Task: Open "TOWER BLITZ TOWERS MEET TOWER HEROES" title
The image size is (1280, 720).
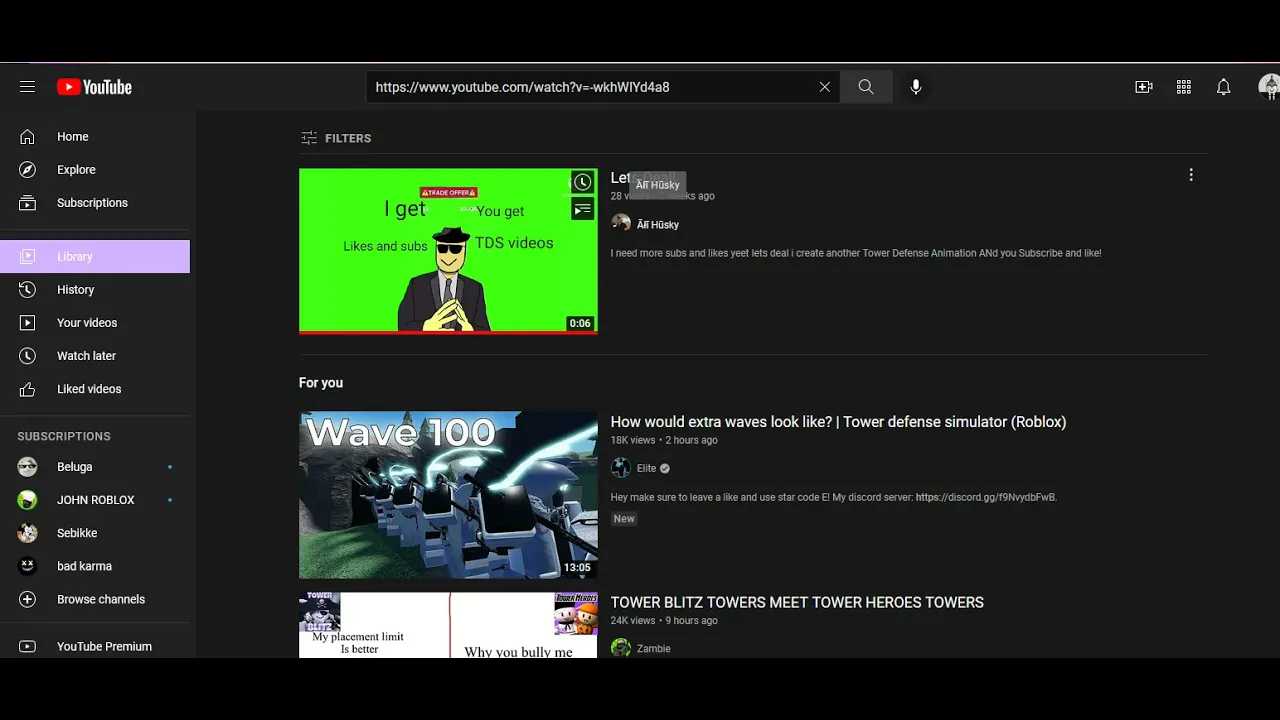Action: tap(797, 603)
